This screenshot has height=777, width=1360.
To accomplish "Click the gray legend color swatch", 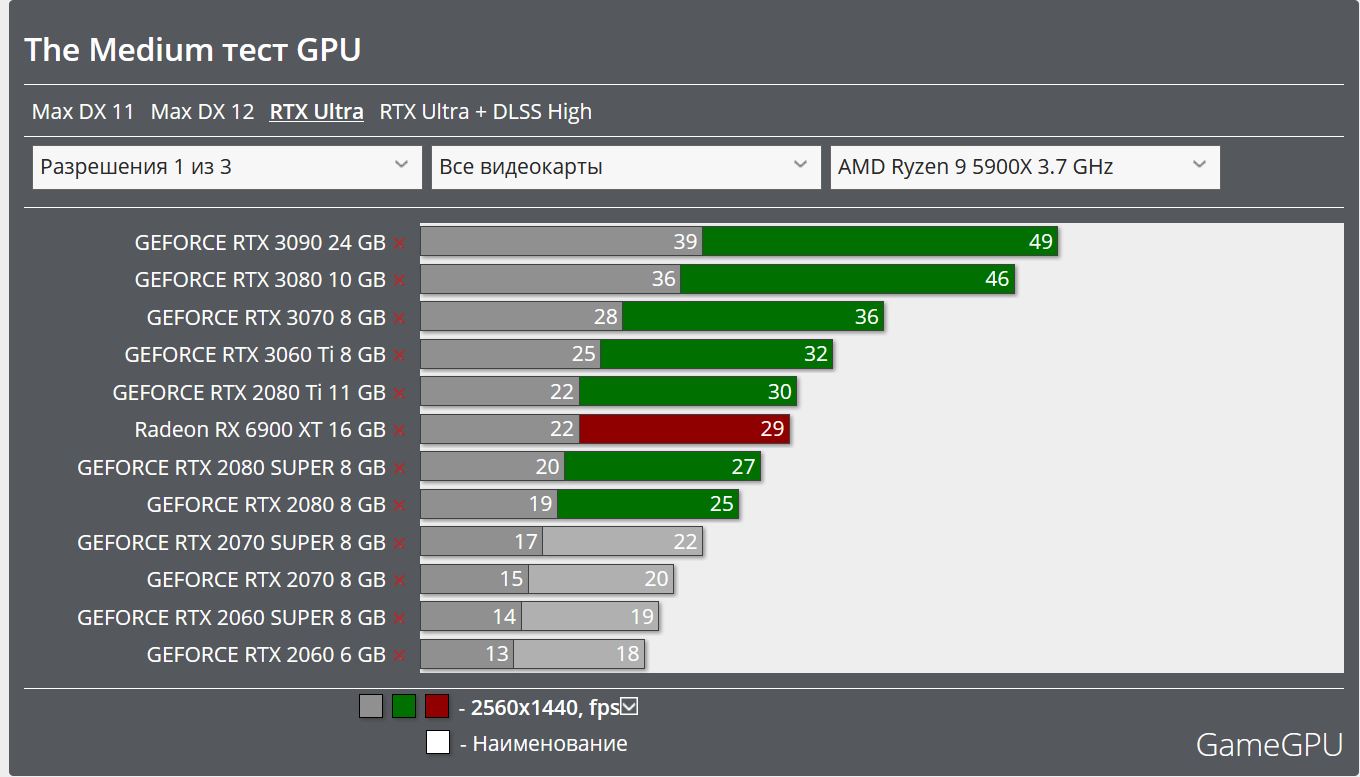I will point(371,707).
